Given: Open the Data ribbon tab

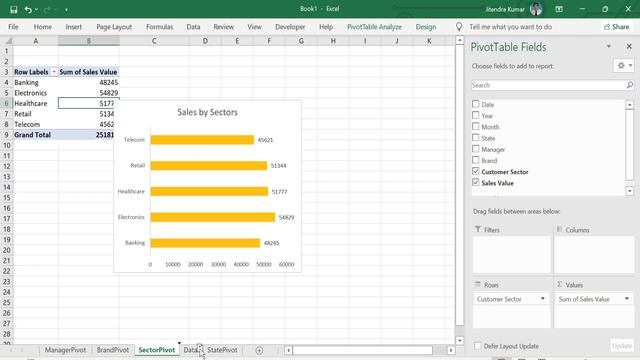Looking at the screenshot, I should click(193, 27).
